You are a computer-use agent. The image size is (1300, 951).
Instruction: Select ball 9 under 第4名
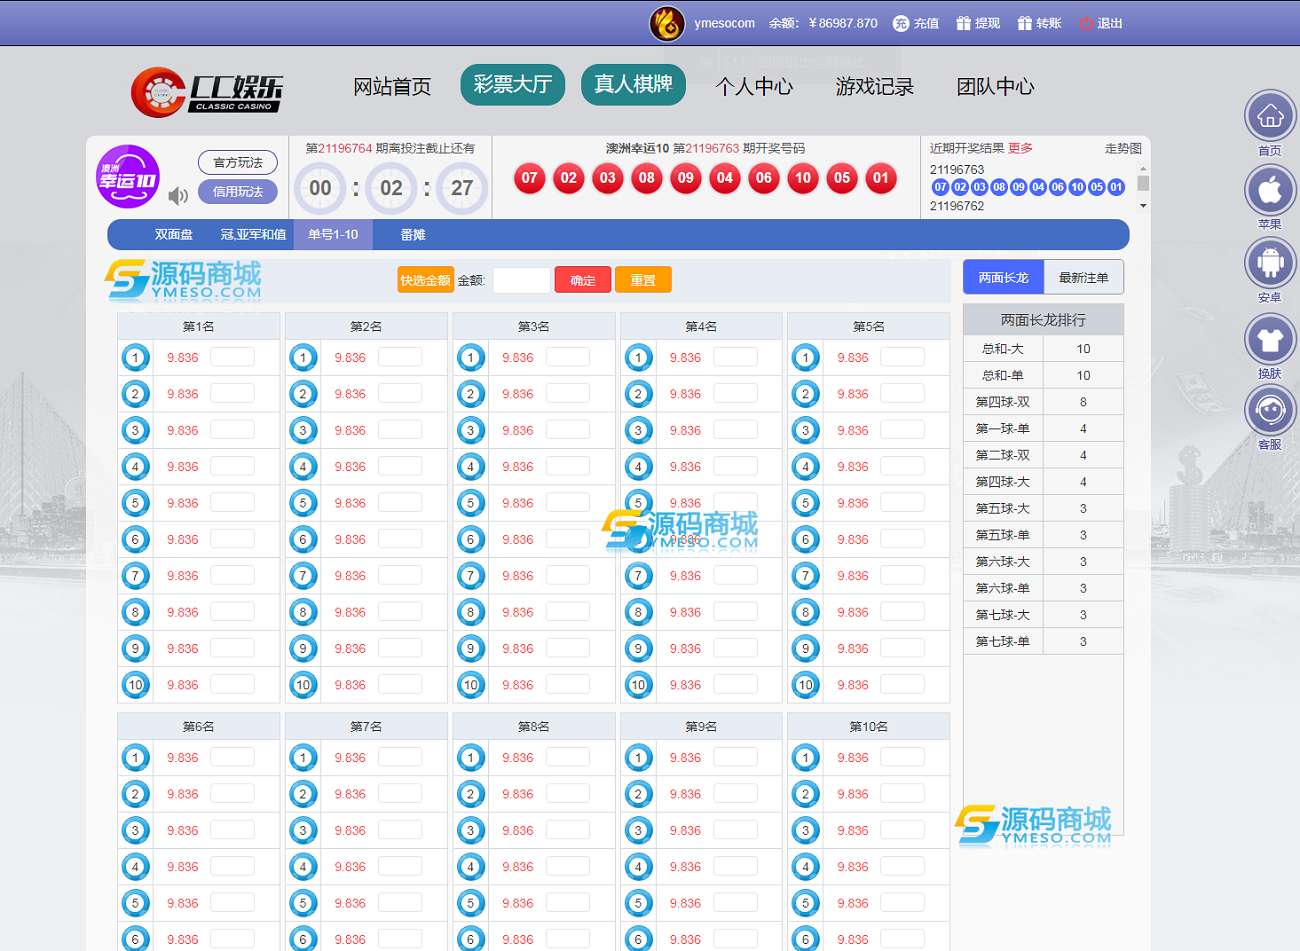tap(638, 649)
